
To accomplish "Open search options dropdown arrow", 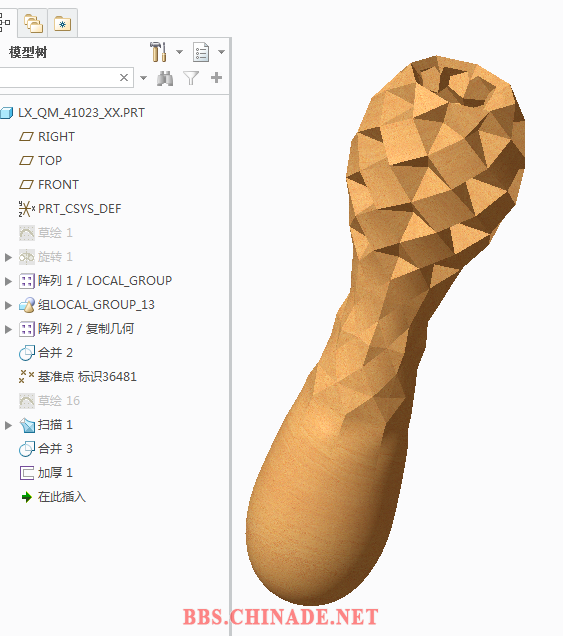I will 143,78.
